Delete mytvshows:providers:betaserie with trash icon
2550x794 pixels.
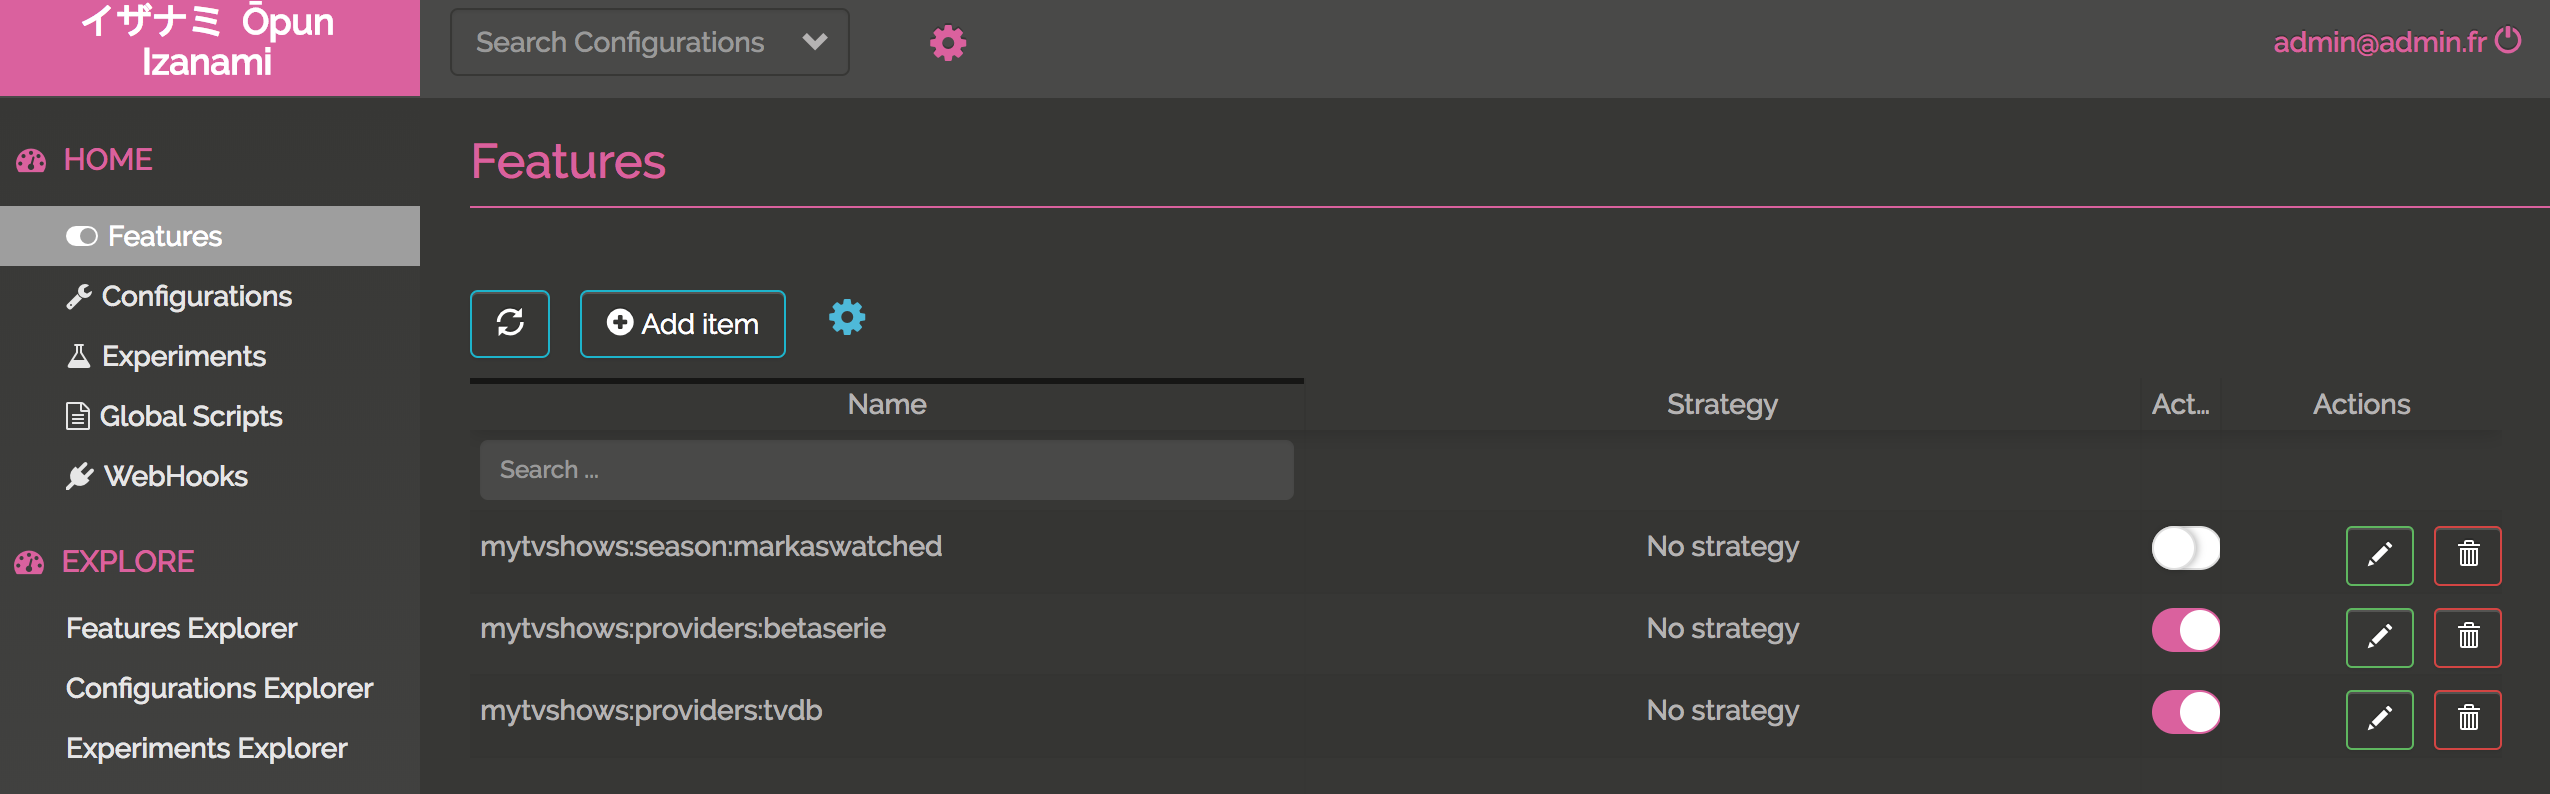(2468, 637)
